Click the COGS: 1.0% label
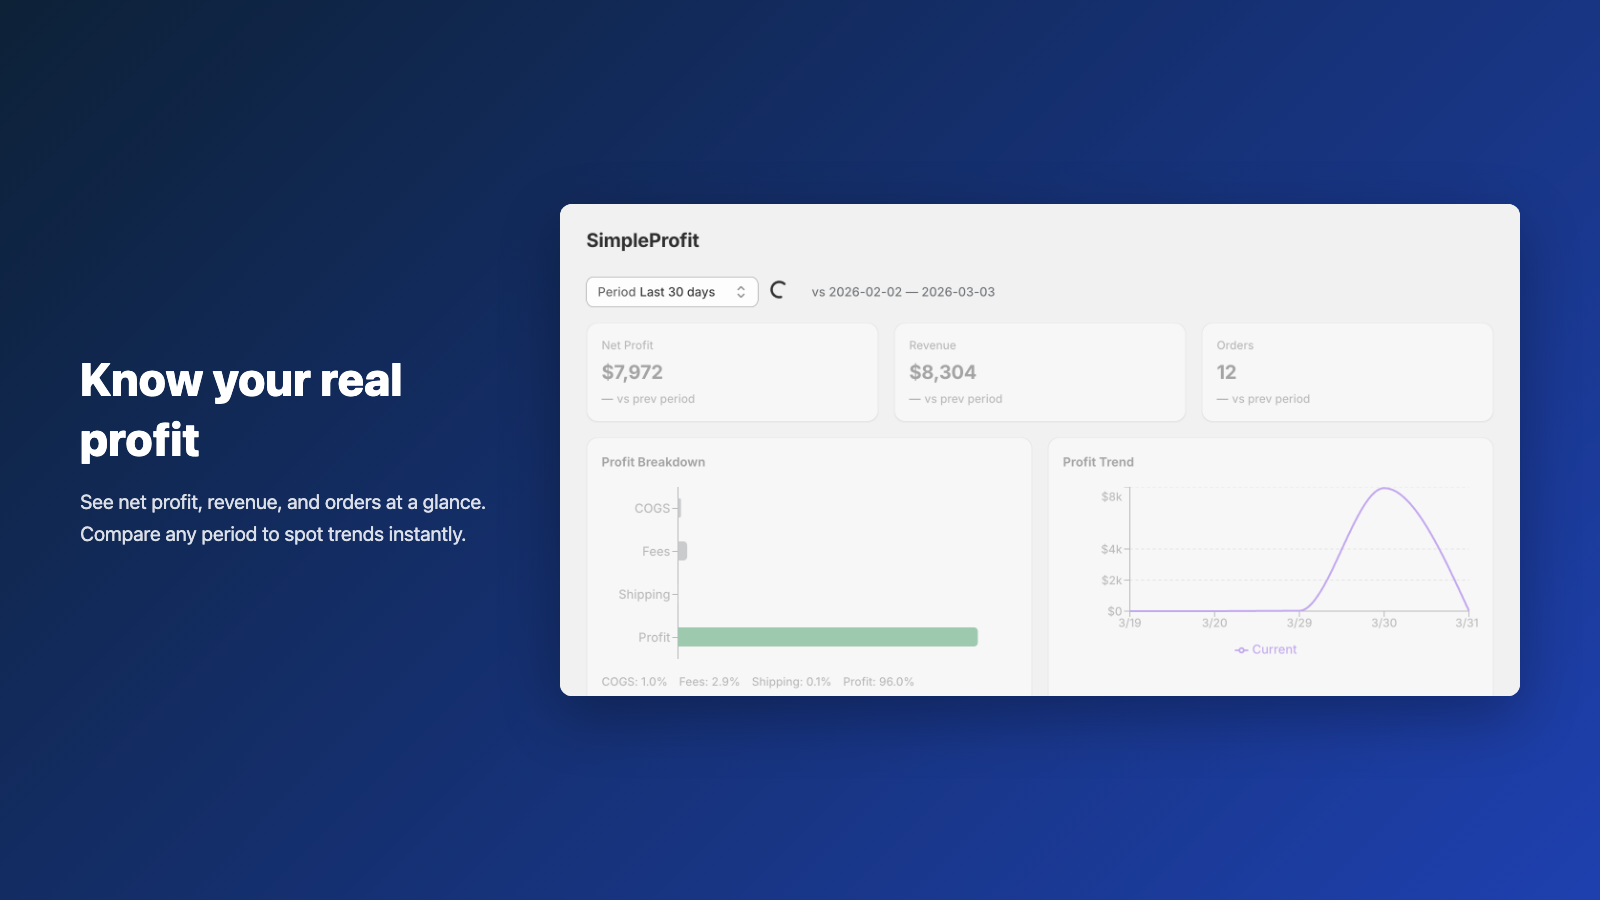 [x=634, y=682]
